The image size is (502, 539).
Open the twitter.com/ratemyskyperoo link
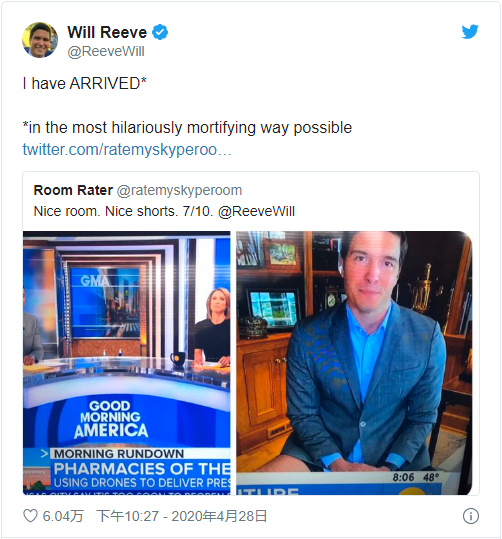coord(127,150)
